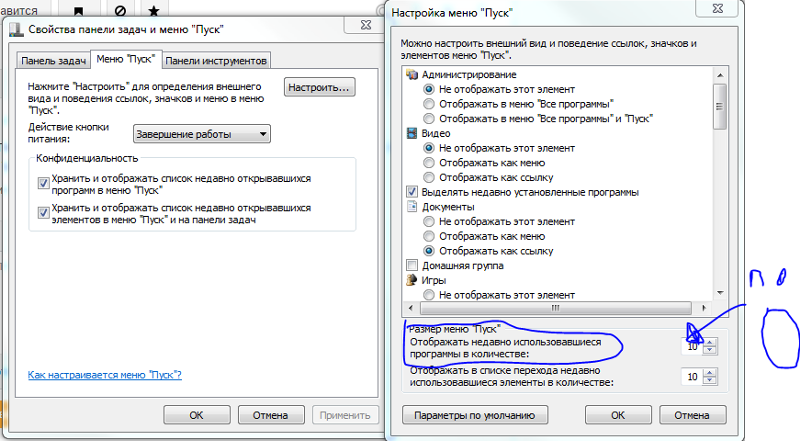Toggle 'Выделять недавно установленные программы' checkbox
The height and width of the screenshot is (441, 800).
(x=412, y=192)
